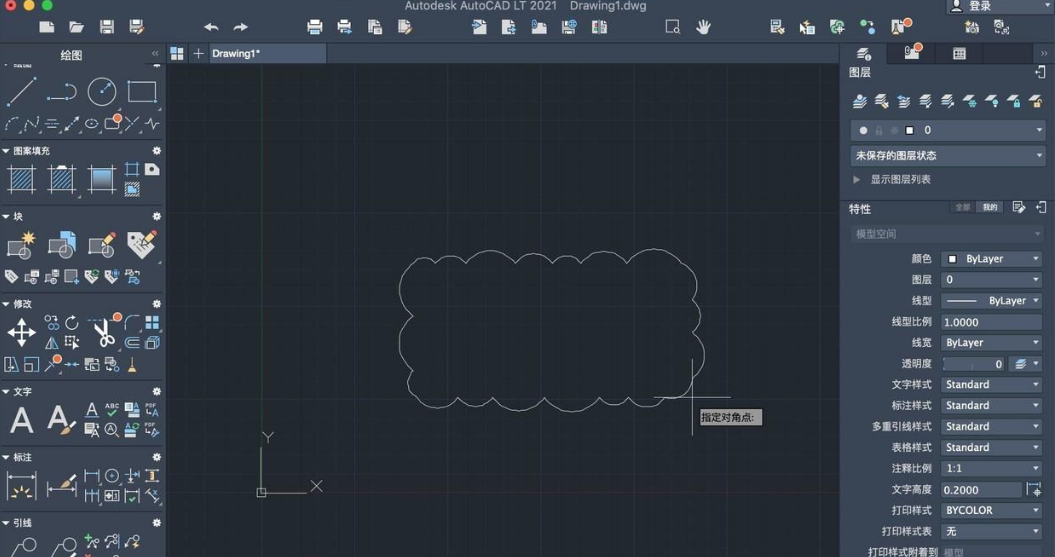Click the Multiline Text tool
Screen dimensions: 1055x557
[21, 420]
